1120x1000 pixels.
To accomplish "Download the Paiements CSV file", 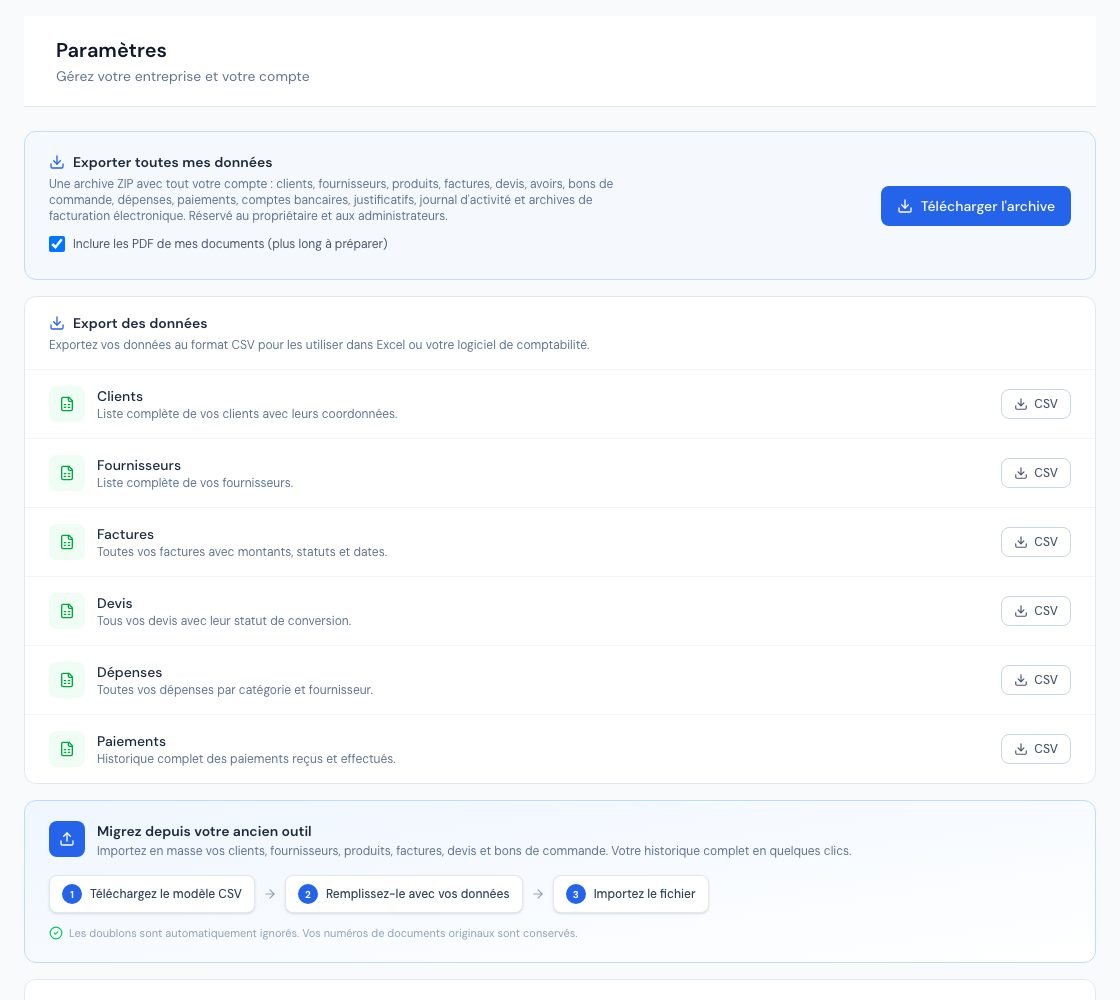I will pos(1035,749).
